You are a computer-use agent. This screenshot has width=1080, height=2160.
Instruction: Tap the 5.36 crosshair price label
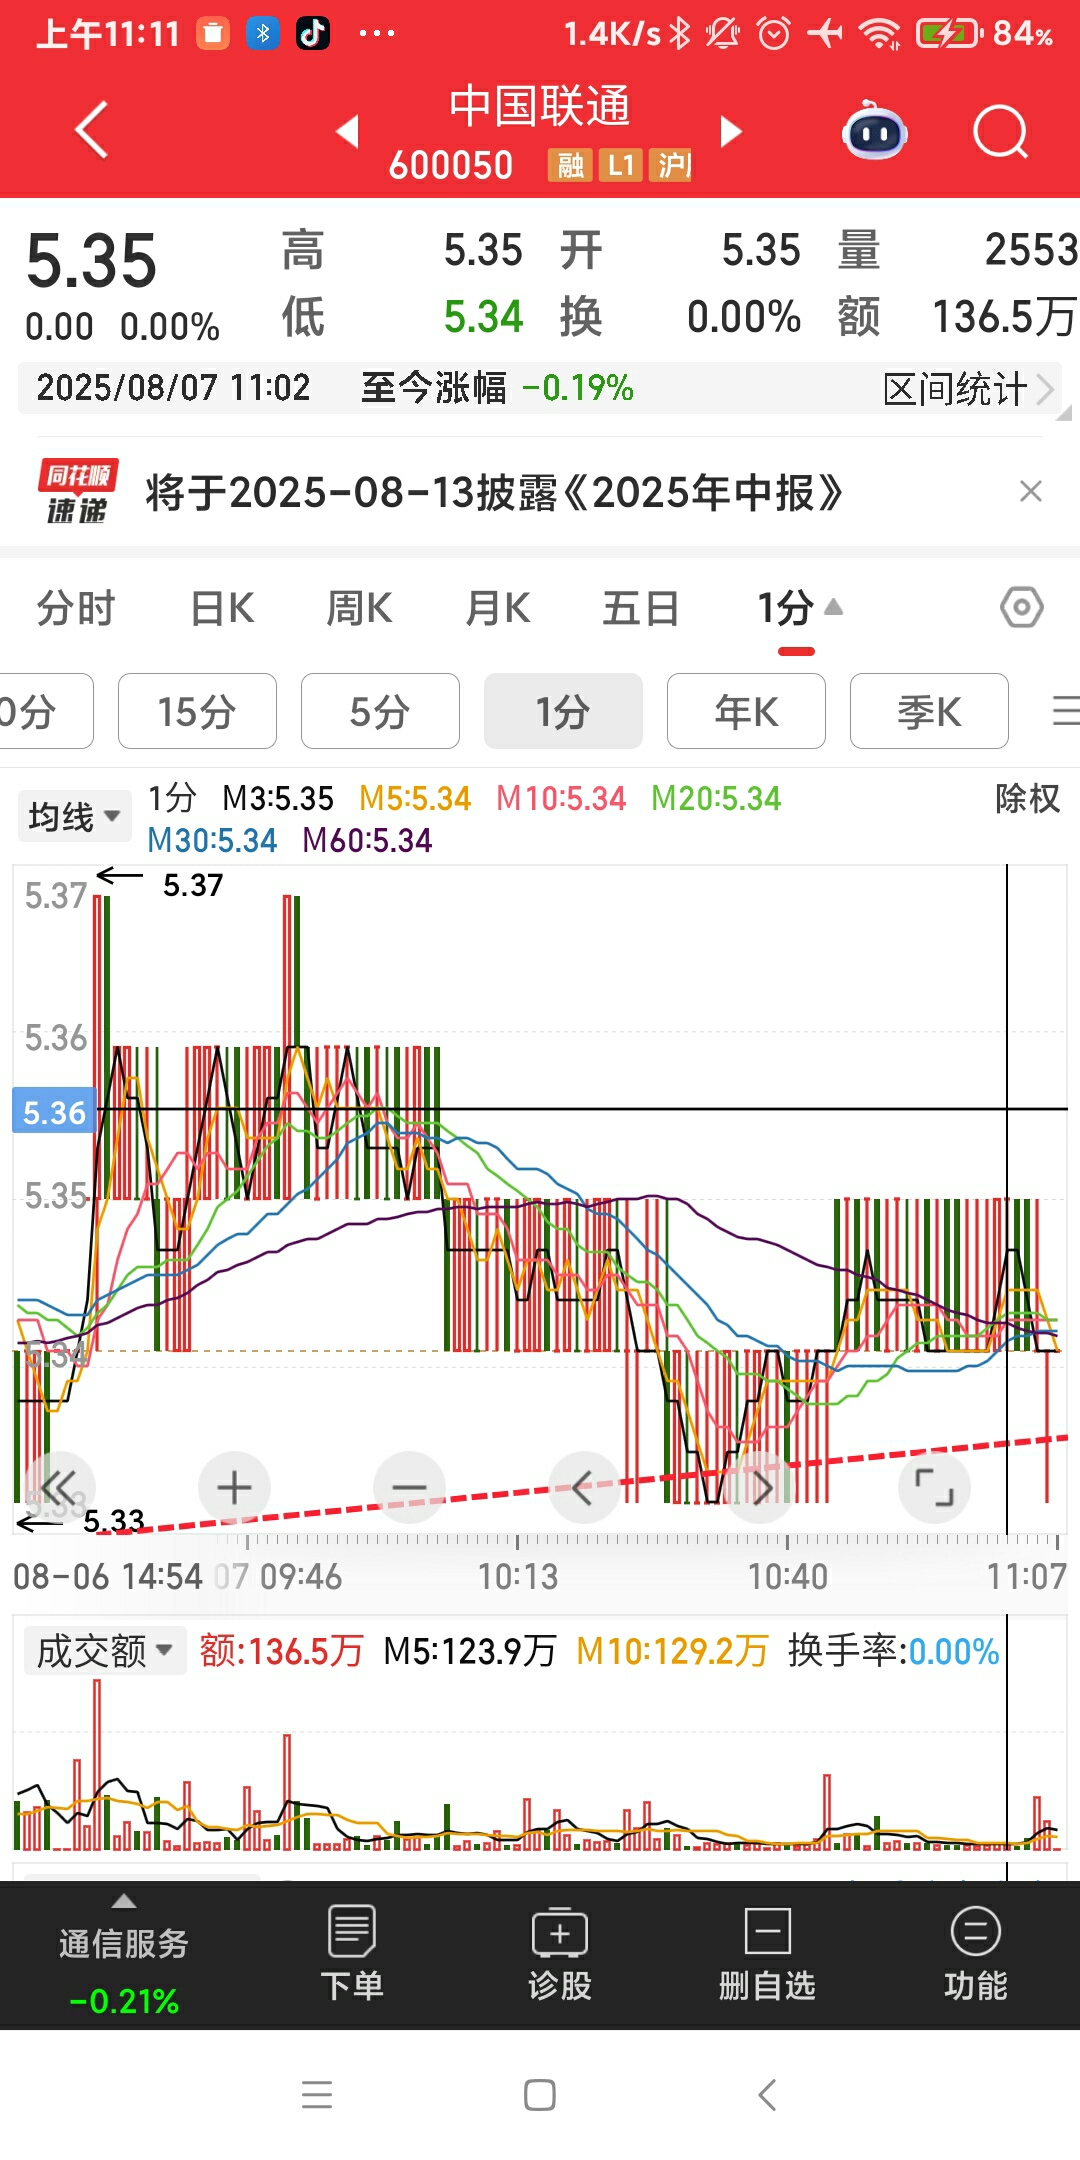(54, 1111)
